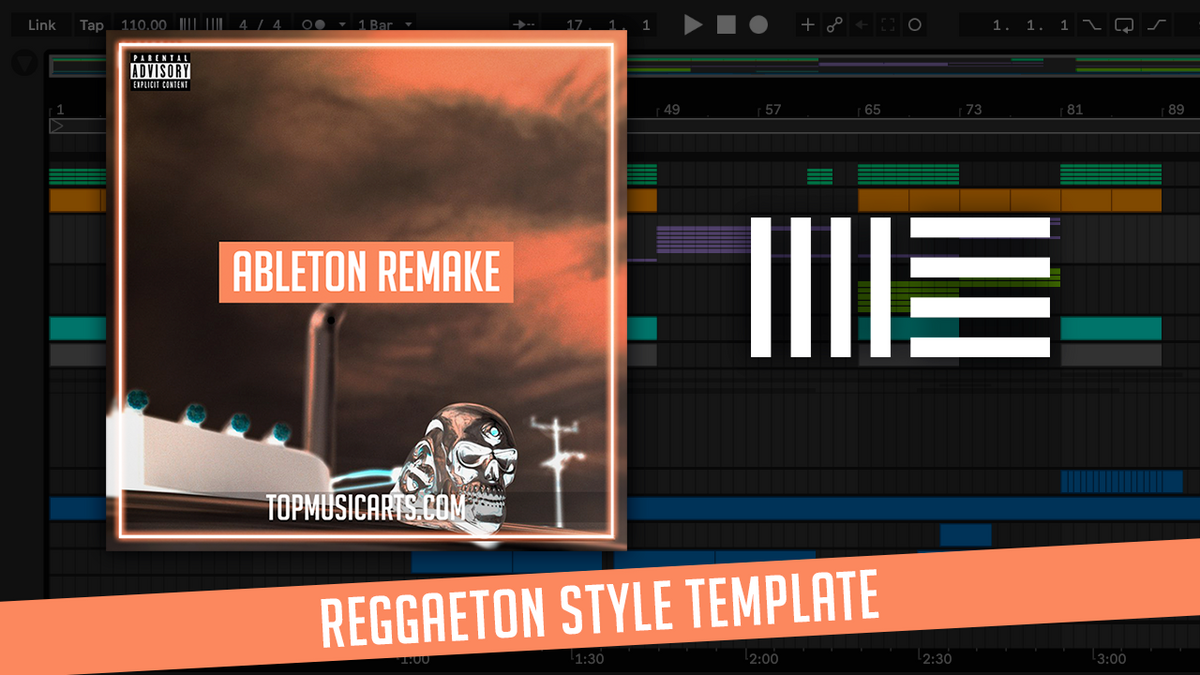This screenshot has height=675, width=1200.
Task: Capture recently played MIDI
Action: [x=888, y=24]
